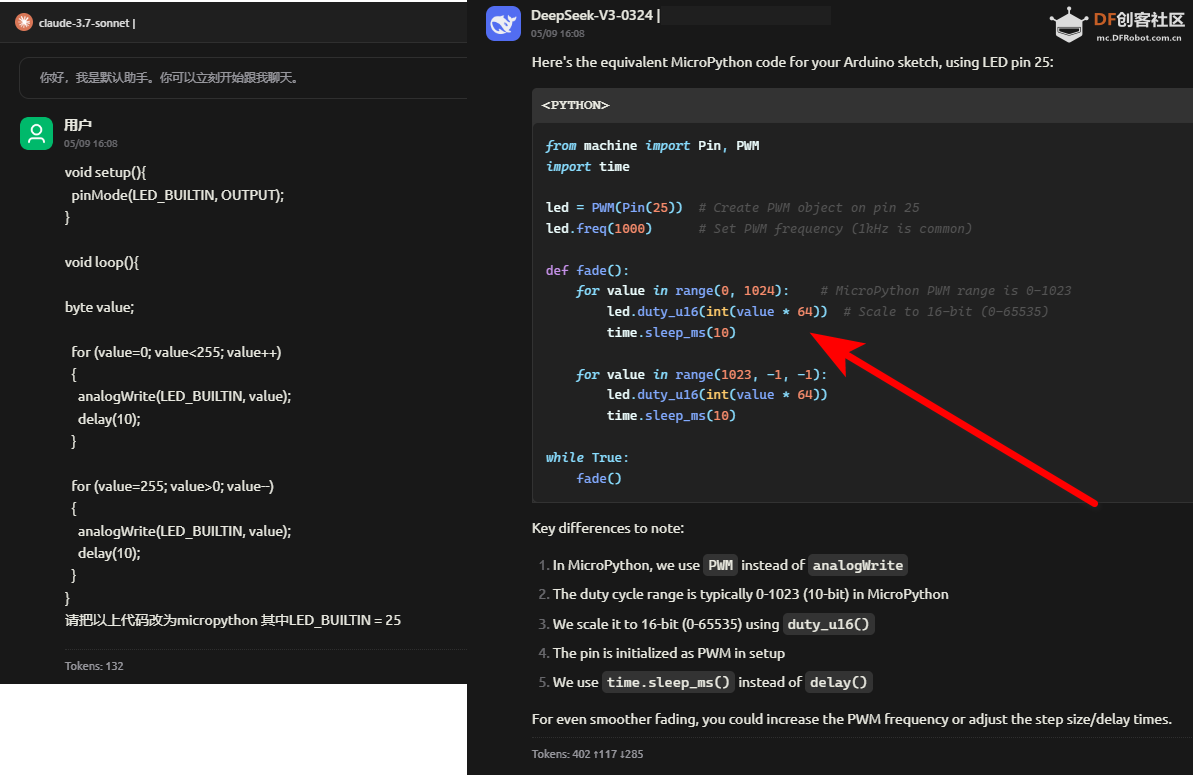This screenshot has height=783, width=1202.
Task: Click the default assistant greeting message box
Action: 243,77
